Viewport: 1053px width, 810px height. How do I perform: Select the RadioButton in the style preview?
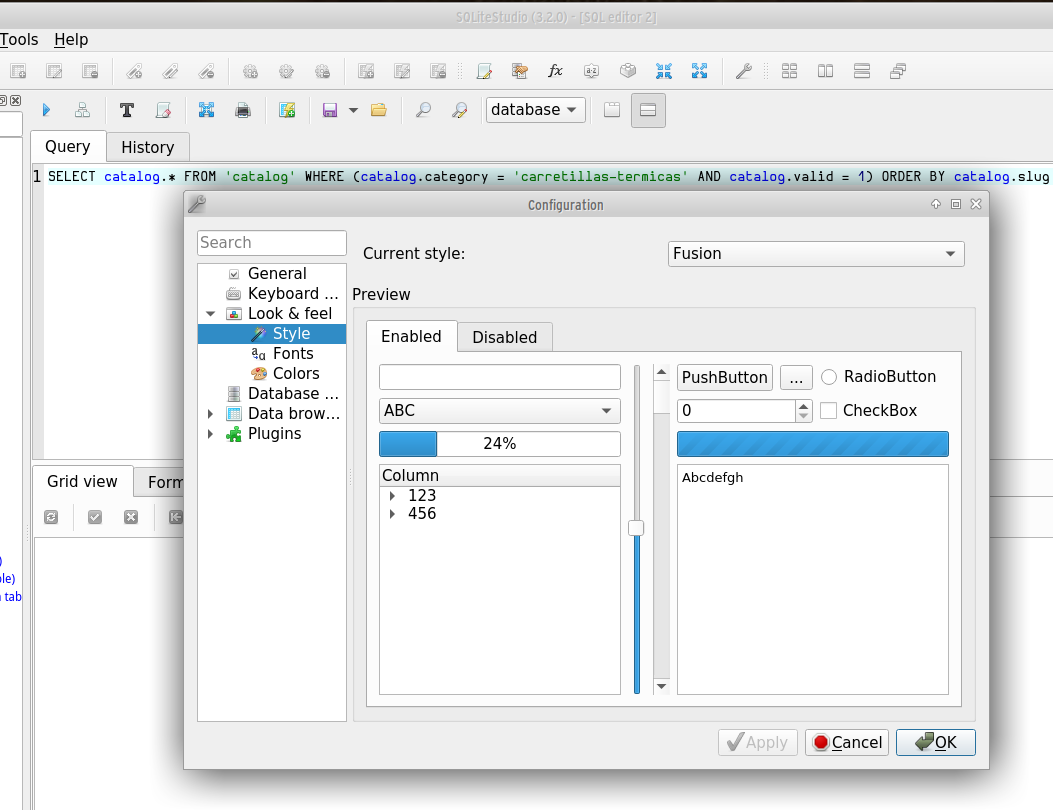[828, 377]
